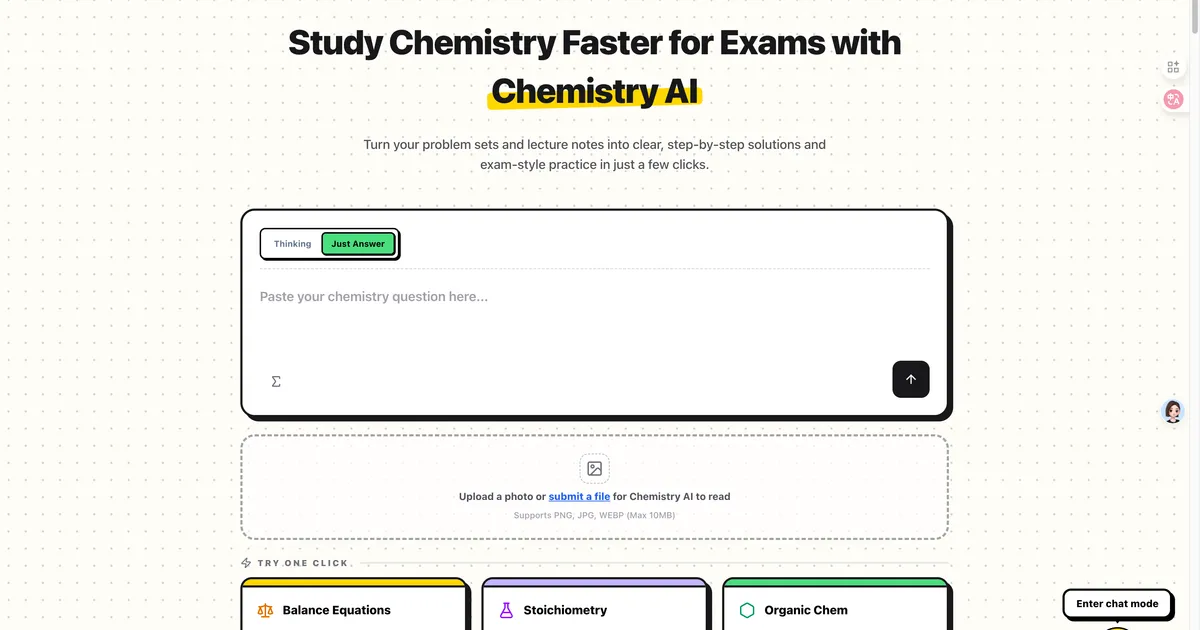Open the submit a file link

tap(579, 496)
